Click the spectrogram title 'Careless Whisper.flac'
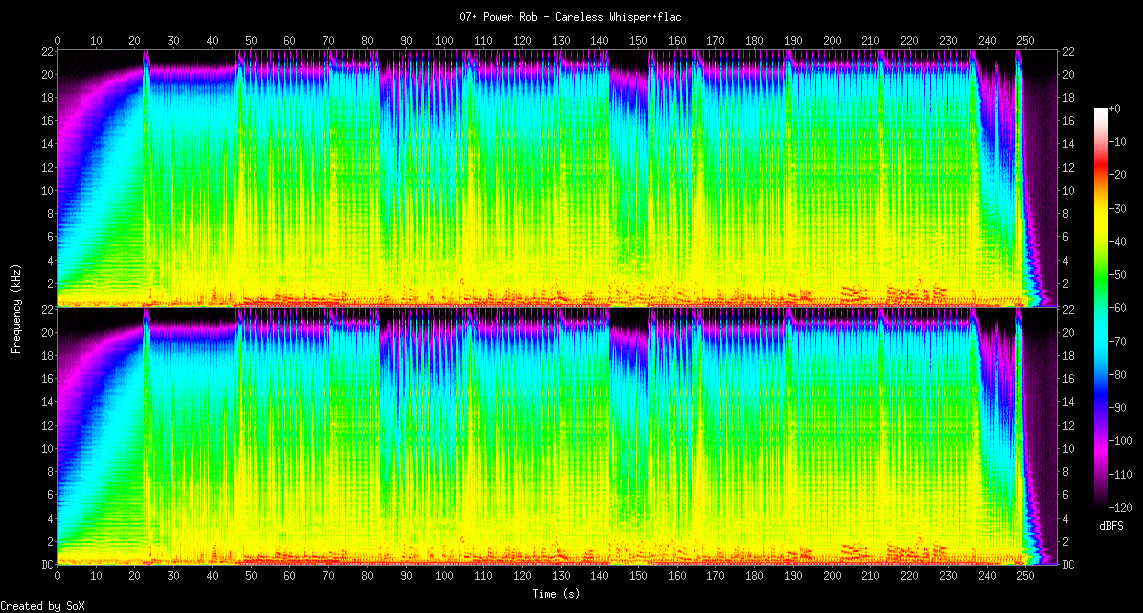Viewport: 1143px width, 613px height. tap(570, 17)
